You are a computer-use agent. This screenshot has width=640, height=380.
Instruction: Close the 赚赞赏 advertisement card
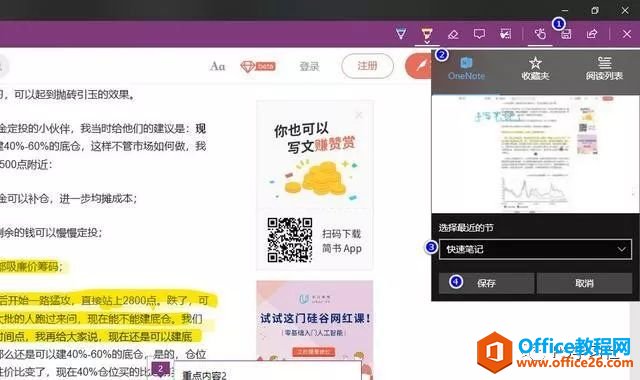359,116
